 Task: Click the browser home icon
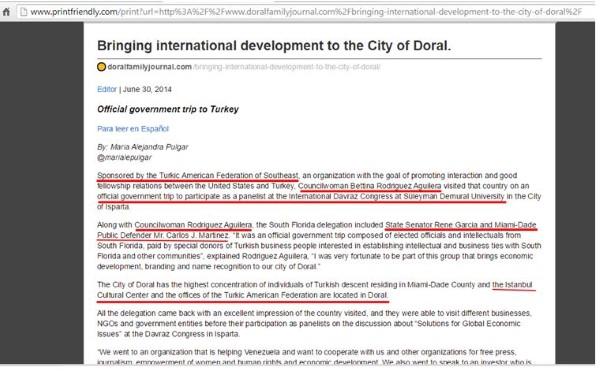tap(6, 12)
